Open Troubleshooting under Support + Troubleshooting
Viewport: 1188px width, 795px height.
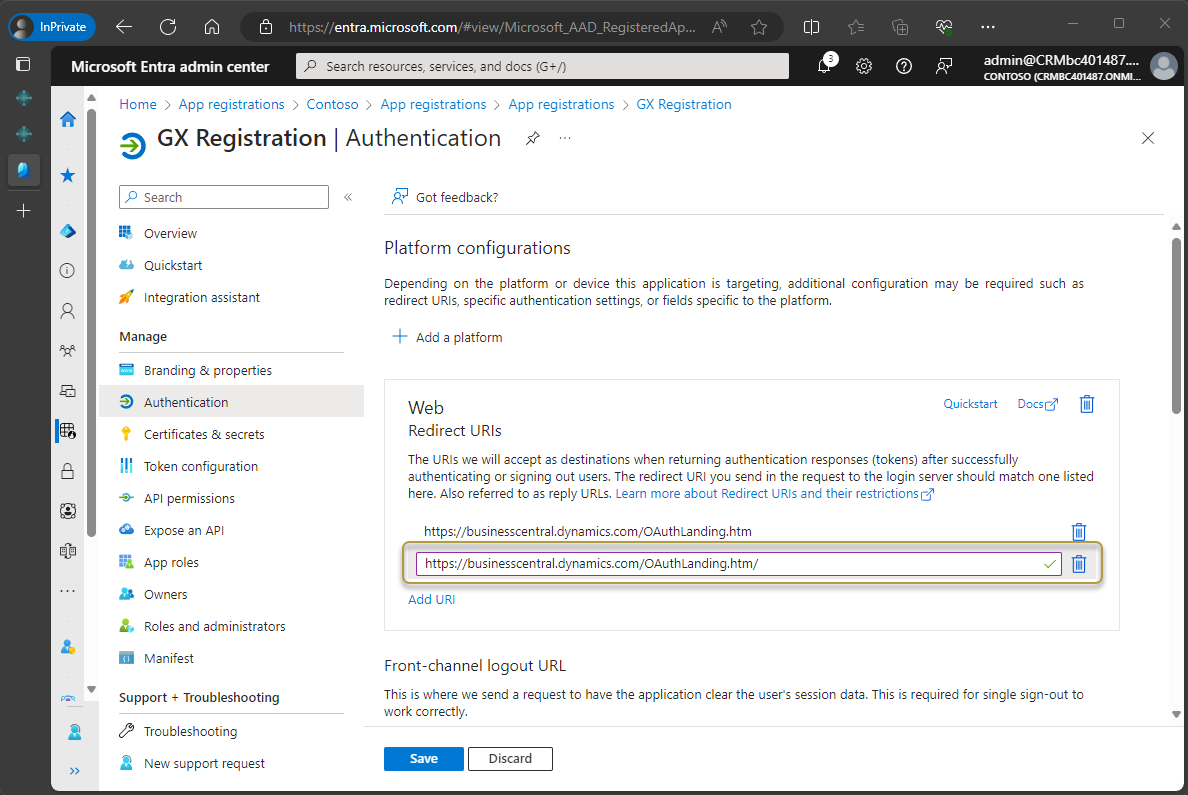pyautogui.click(x=191, y=730)
